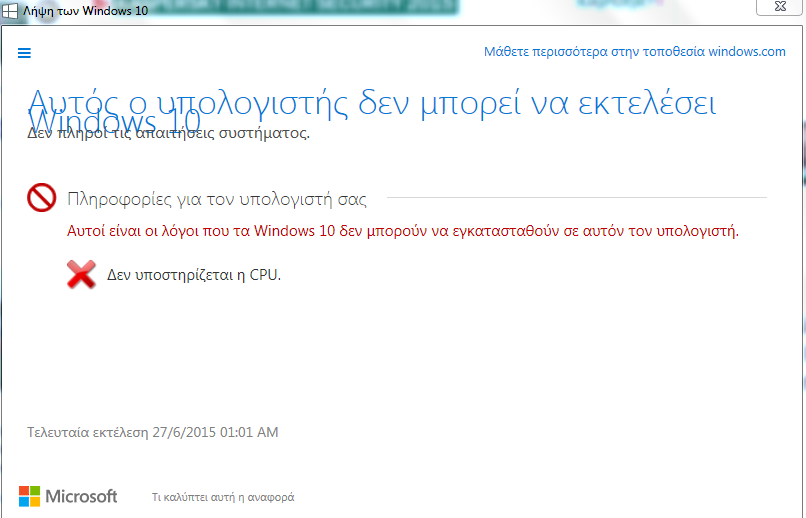The height and width of the screenshot is (518, 806).
Task: Click the red X icon beside CPU message
Action: point(81,274)
